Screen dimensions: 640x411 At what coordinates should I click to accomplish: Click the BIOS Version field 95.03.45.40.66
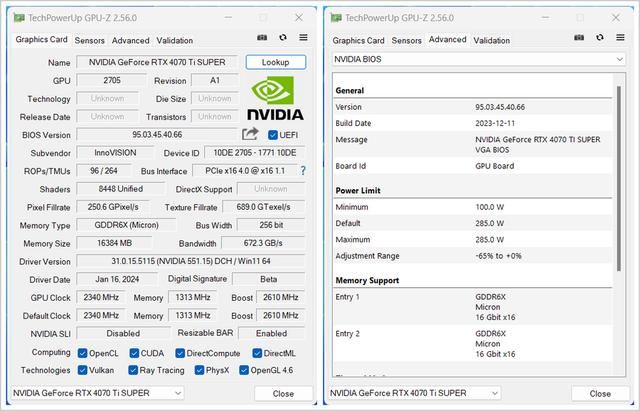click(x=157, y=134)
